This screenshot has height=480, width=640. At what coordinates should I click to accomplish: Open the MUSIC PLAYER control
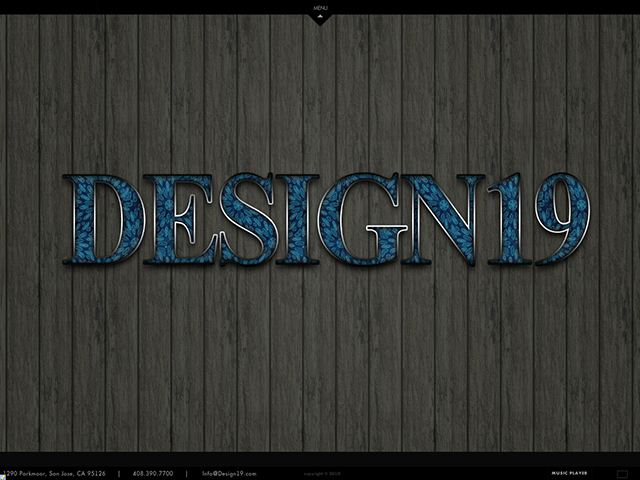[569, 473]
